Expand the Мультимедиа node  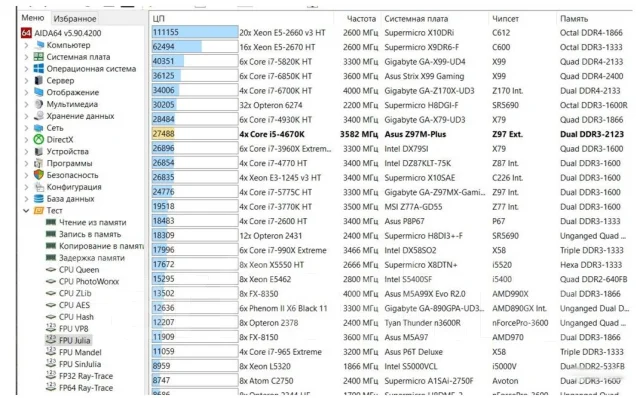point(27,104)
